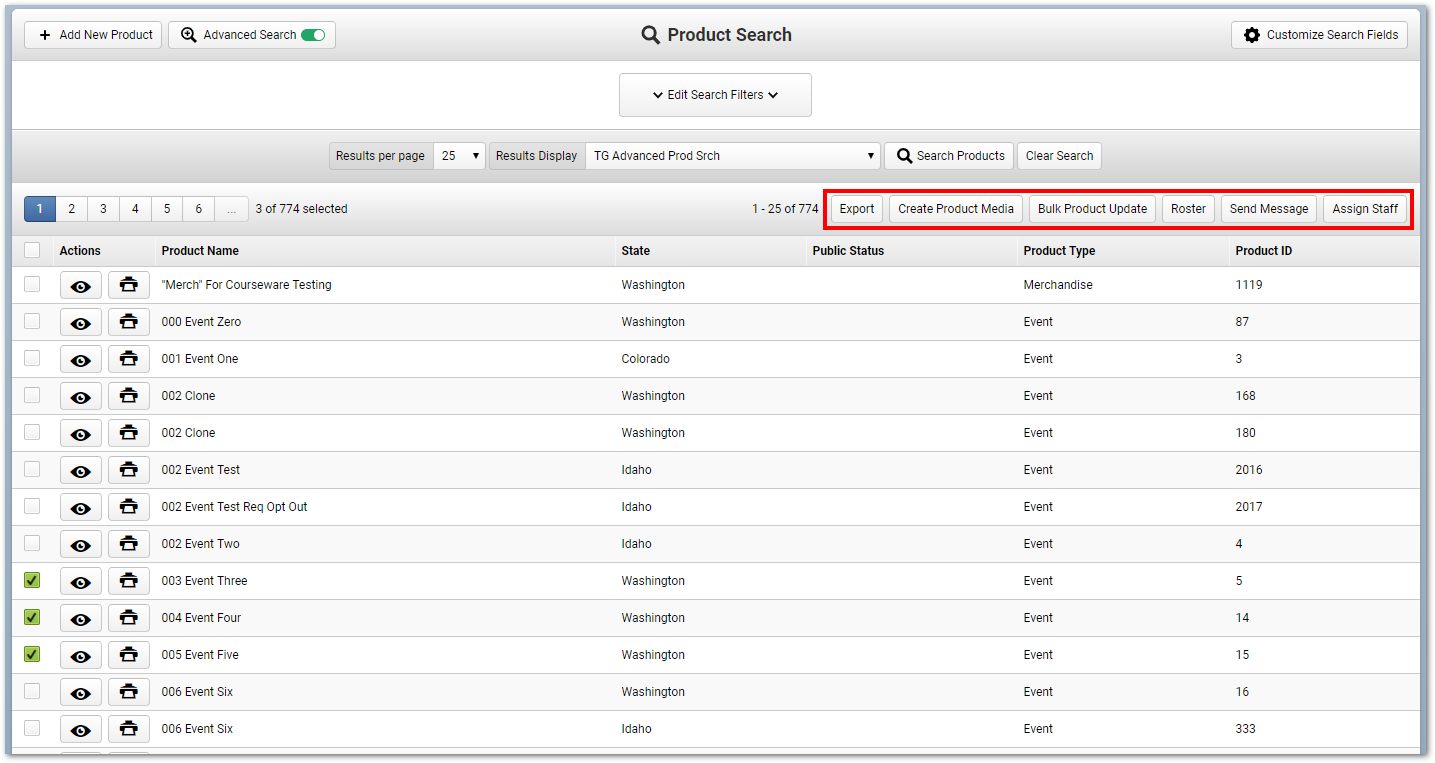Go to results page 2

coord(71,209)
